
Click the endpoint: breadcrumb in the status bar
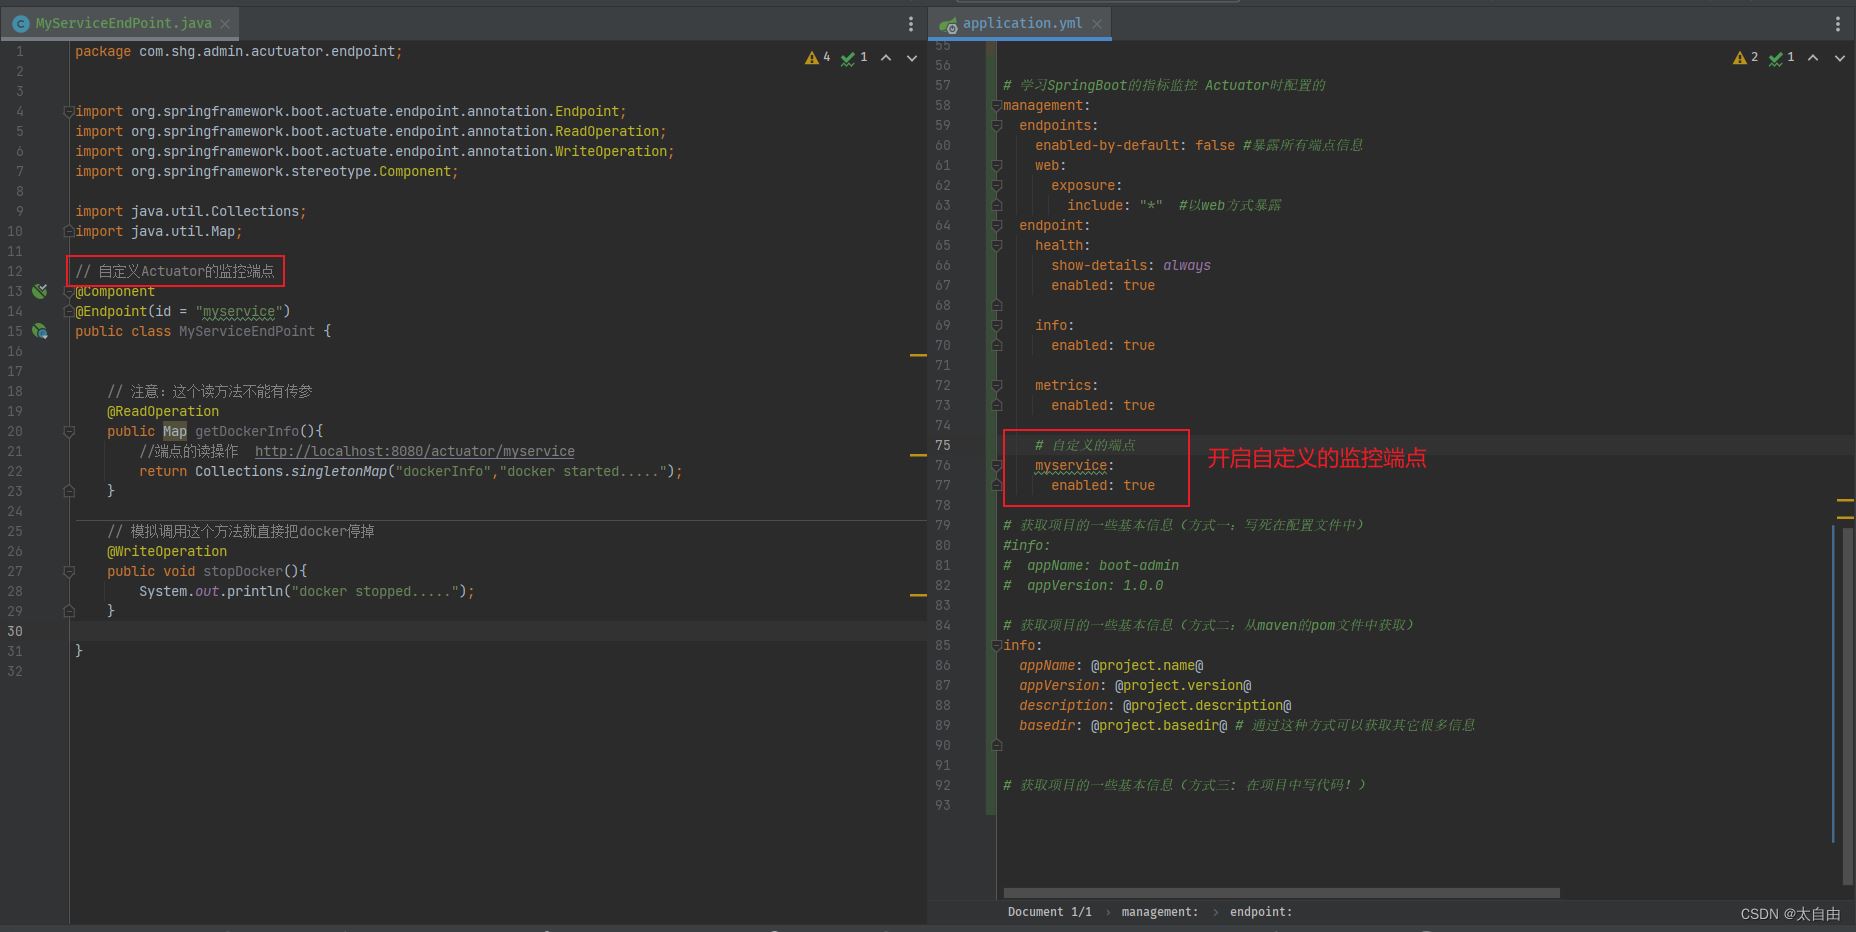pos(1260,912)
